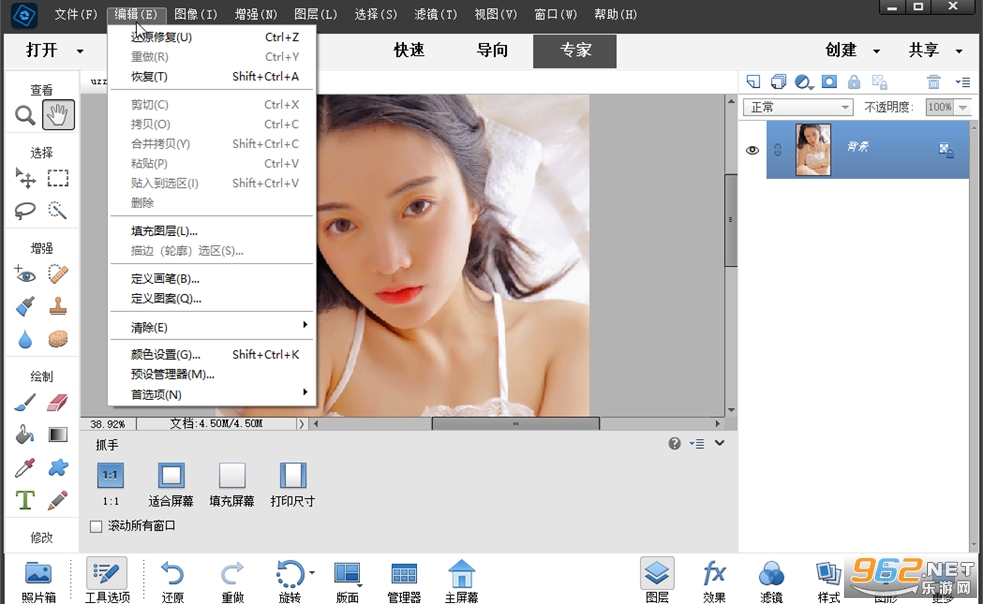Viewport: 983px width, 604px height.
Task: Lock all pixels of the layer
Action: [854, 82]
